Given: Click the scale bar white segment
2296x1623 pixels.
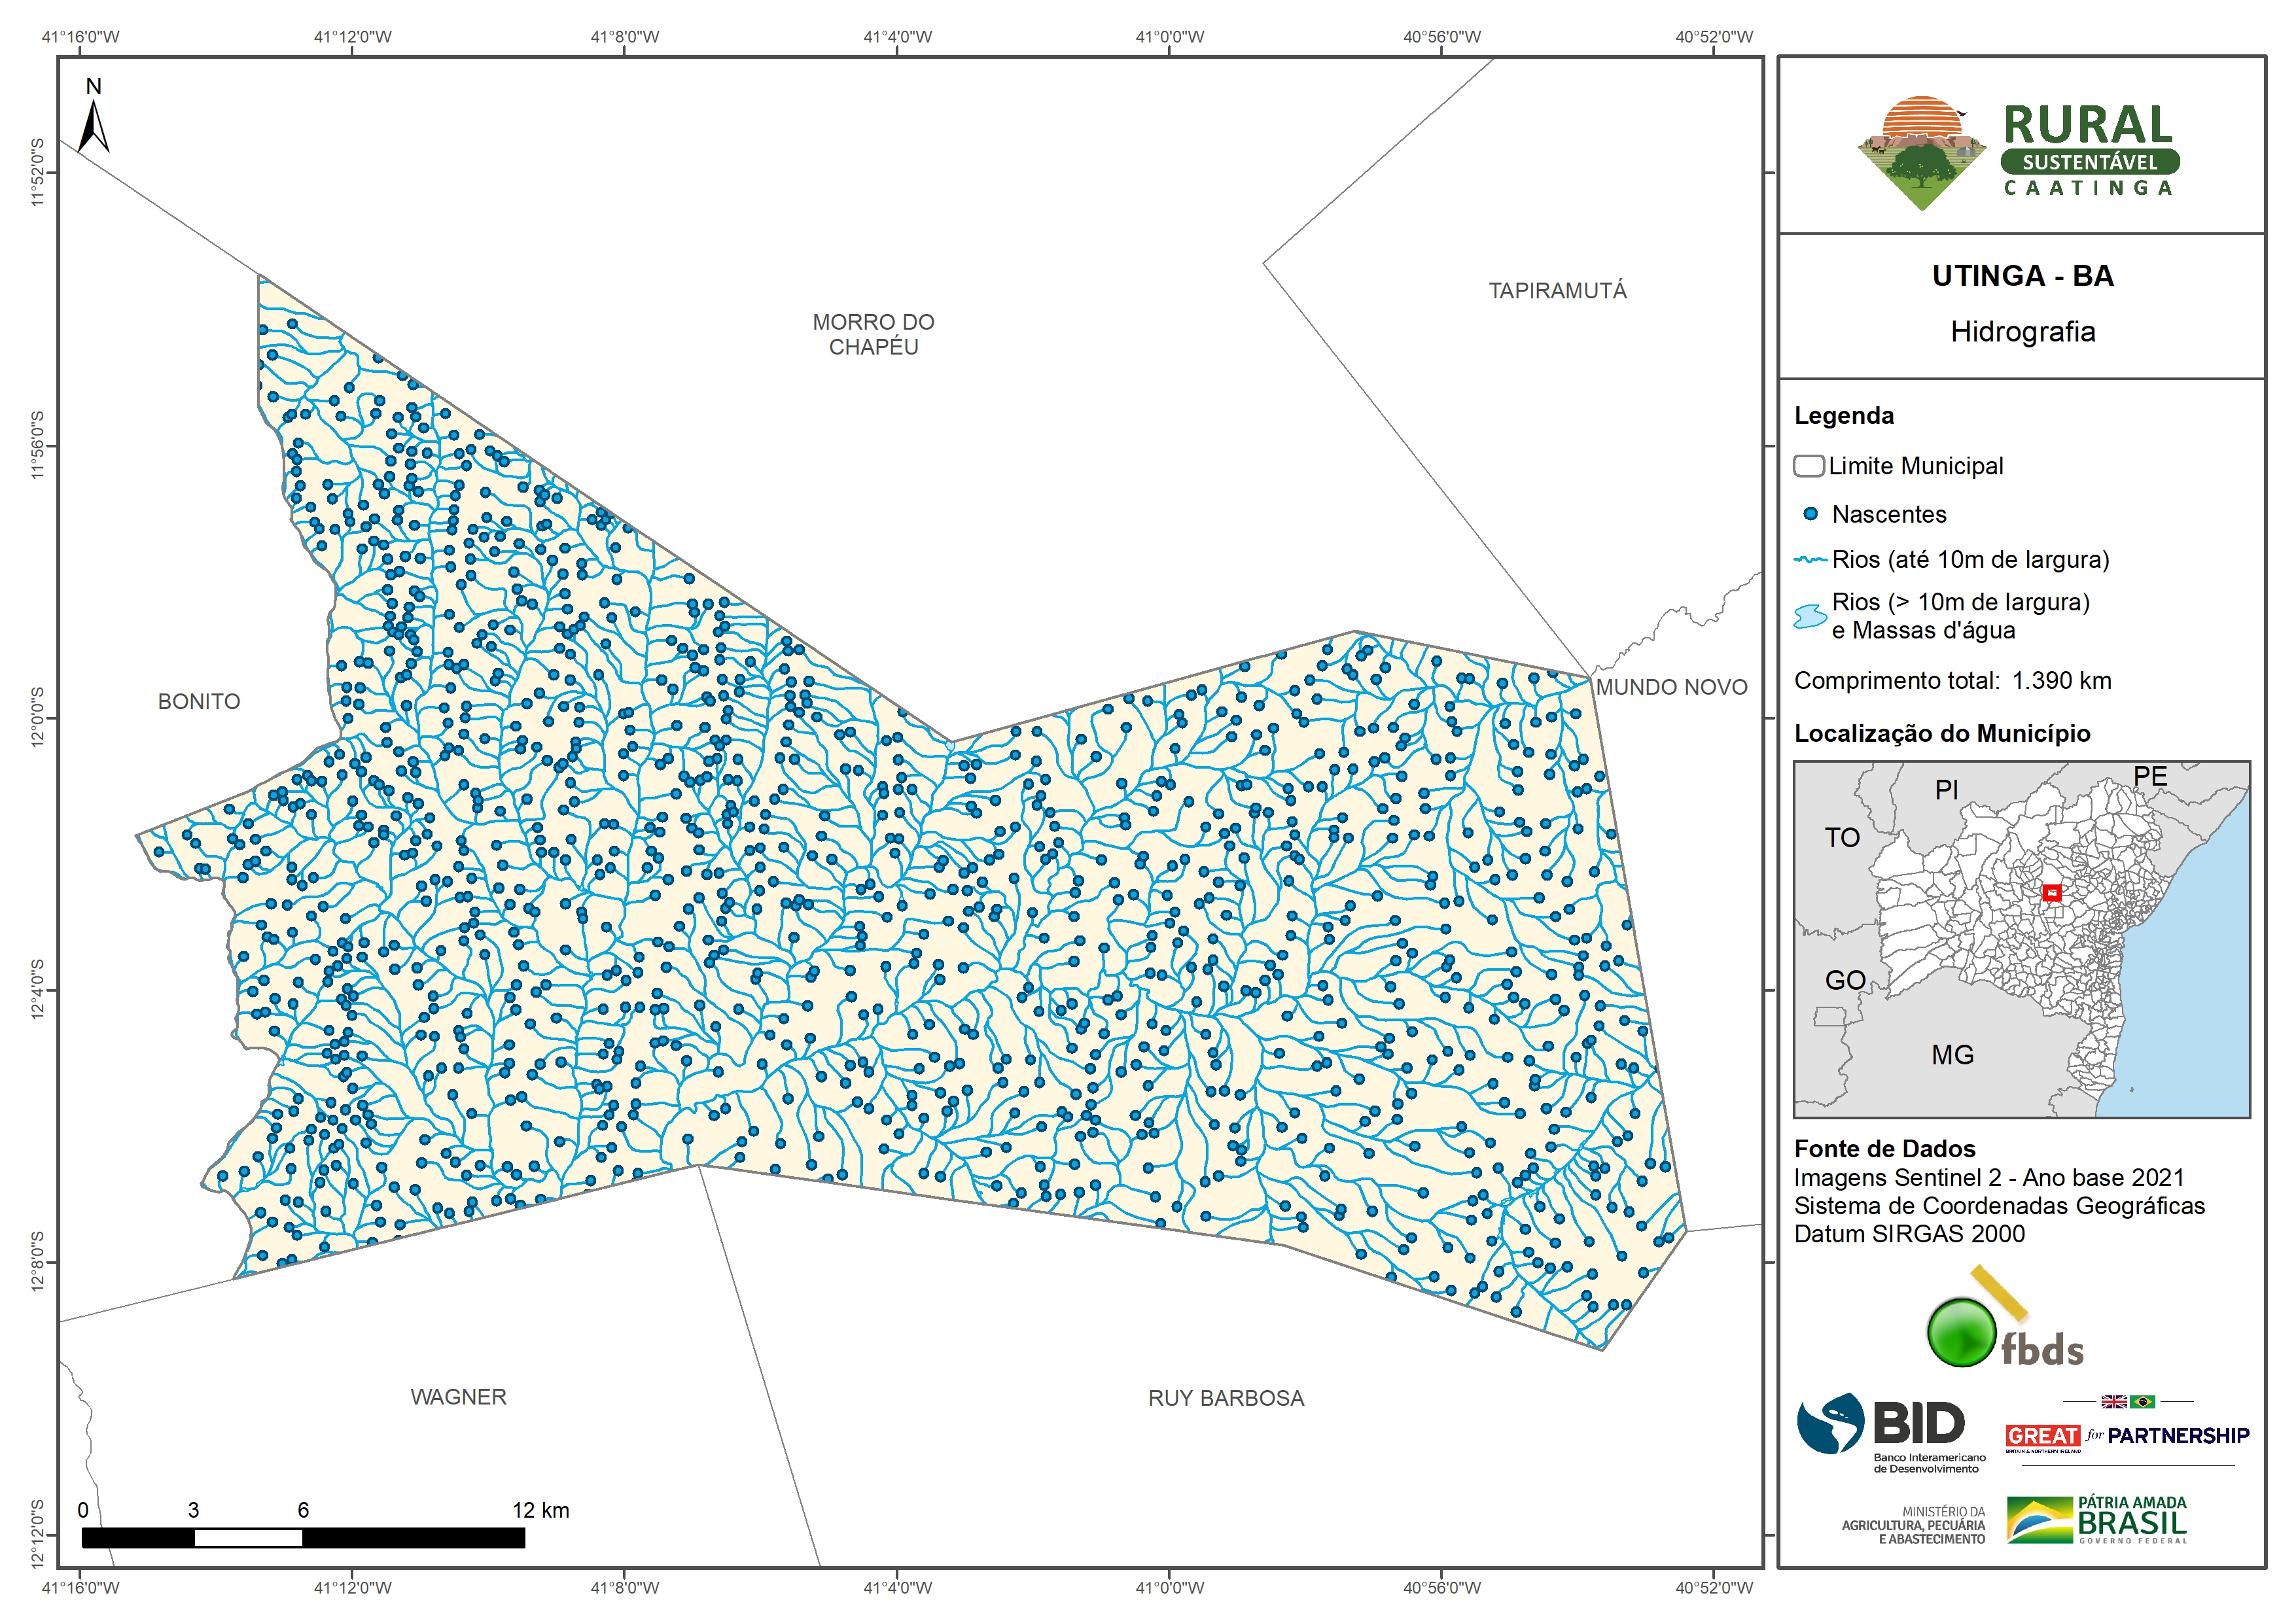Looking at the screenshot, I should coord(248,1538).
